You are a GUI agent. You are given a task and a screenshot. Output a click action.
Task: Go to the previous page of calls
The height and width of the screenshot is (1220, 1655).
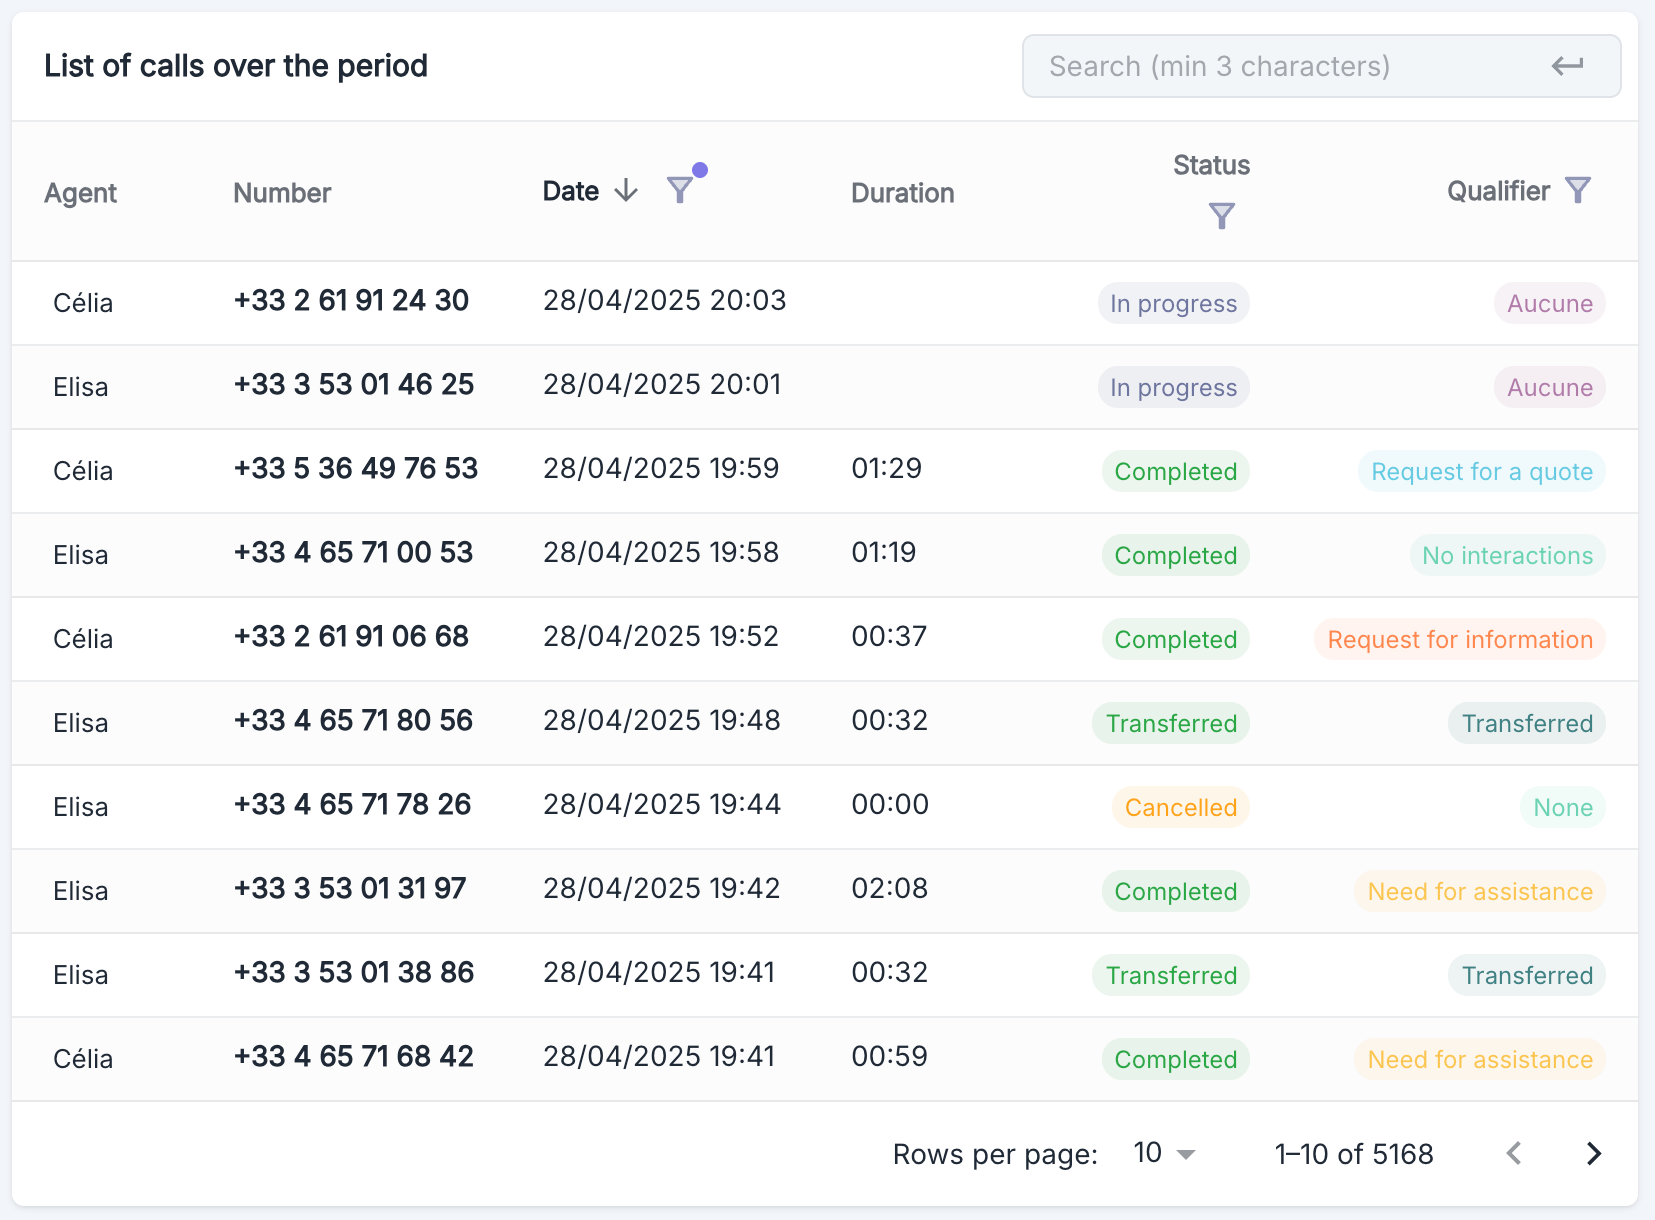pos(1514,1154)
